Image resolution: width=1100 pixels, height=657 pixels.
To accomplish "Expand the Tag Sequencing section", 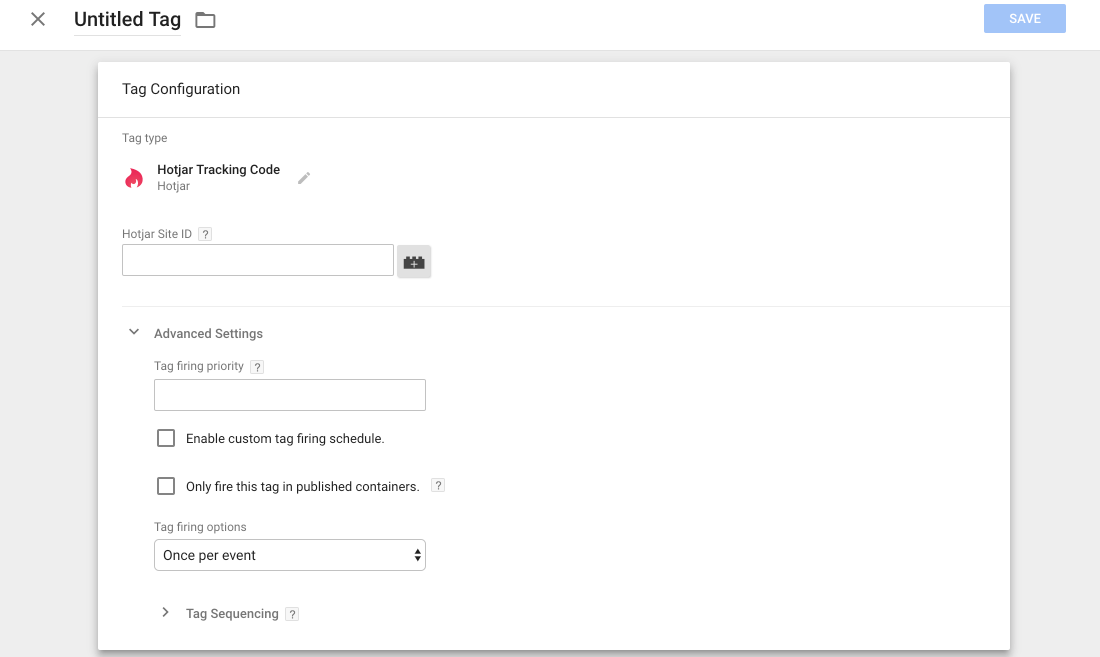I will click(166, 613).
